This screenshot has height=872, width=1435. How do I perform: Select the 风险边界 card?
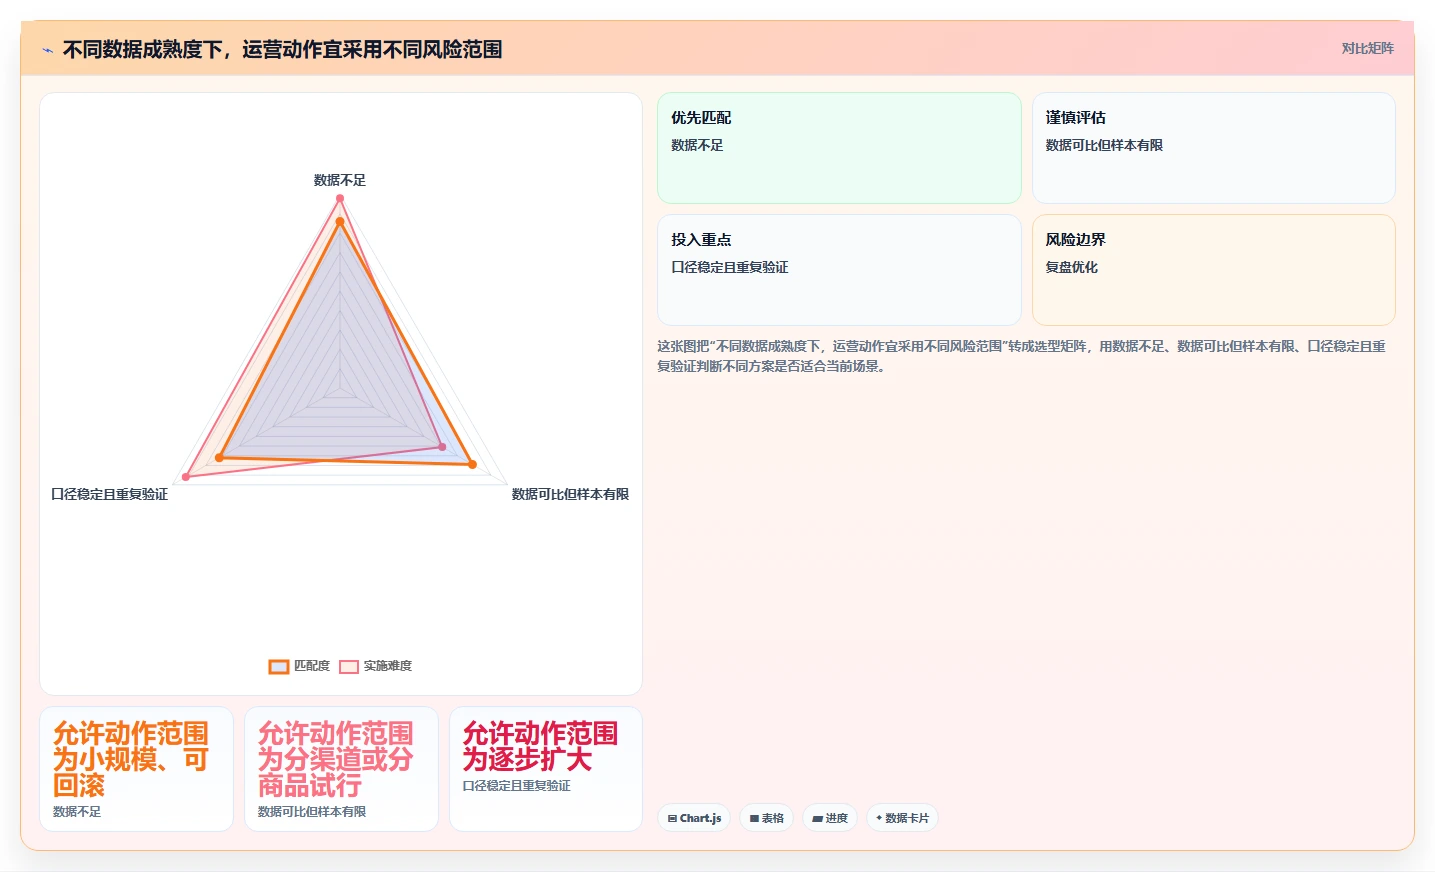tap(1213, 270)
